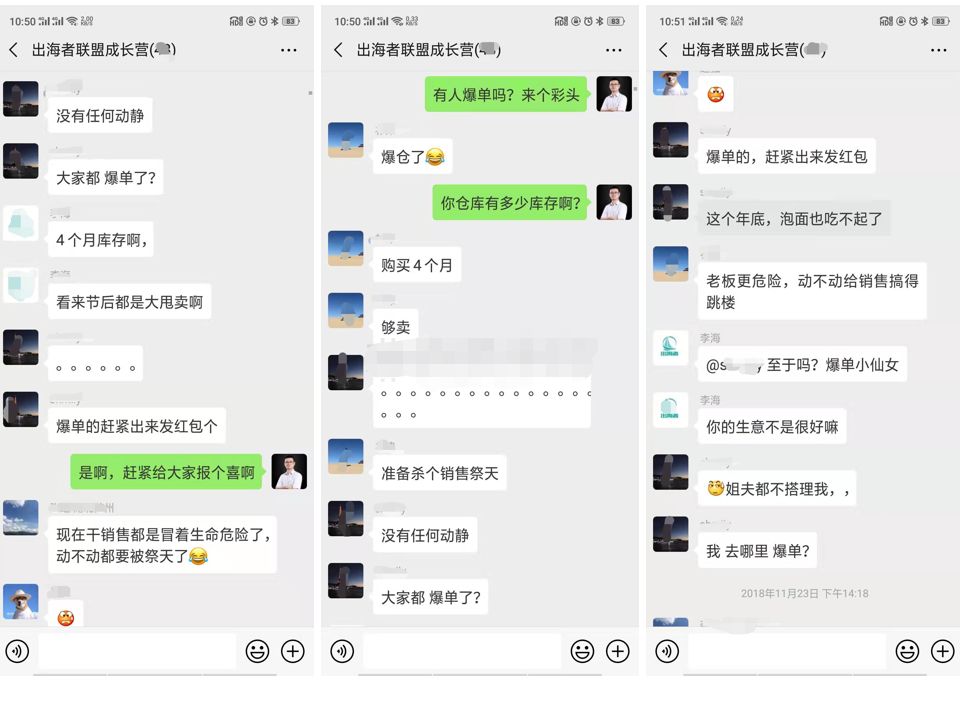Viewport: 960px width, 720px height.
Task: Tap the message input field in the leftmost chat
Action: tap(137, 651)
